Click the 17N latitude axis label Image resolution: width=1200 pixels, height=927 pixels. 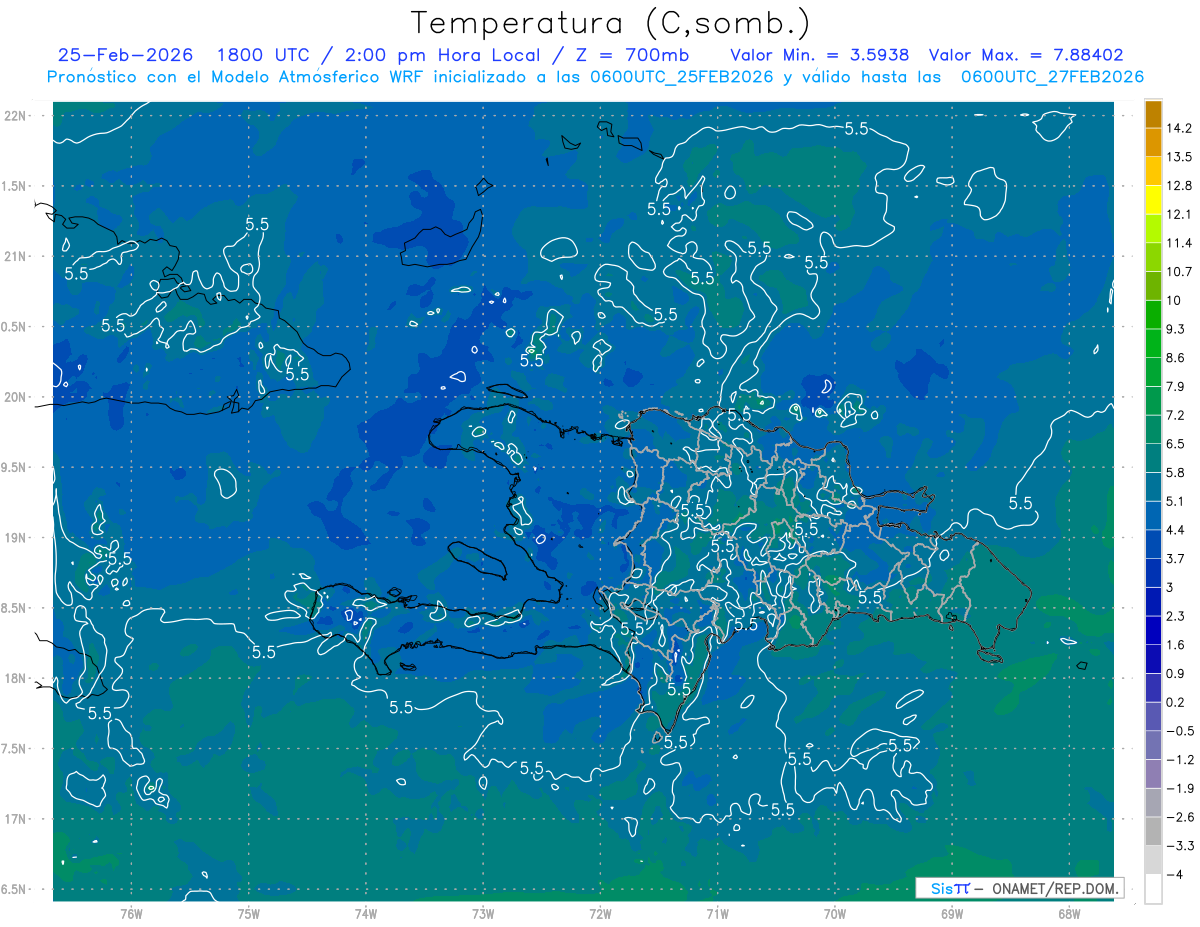17,819
